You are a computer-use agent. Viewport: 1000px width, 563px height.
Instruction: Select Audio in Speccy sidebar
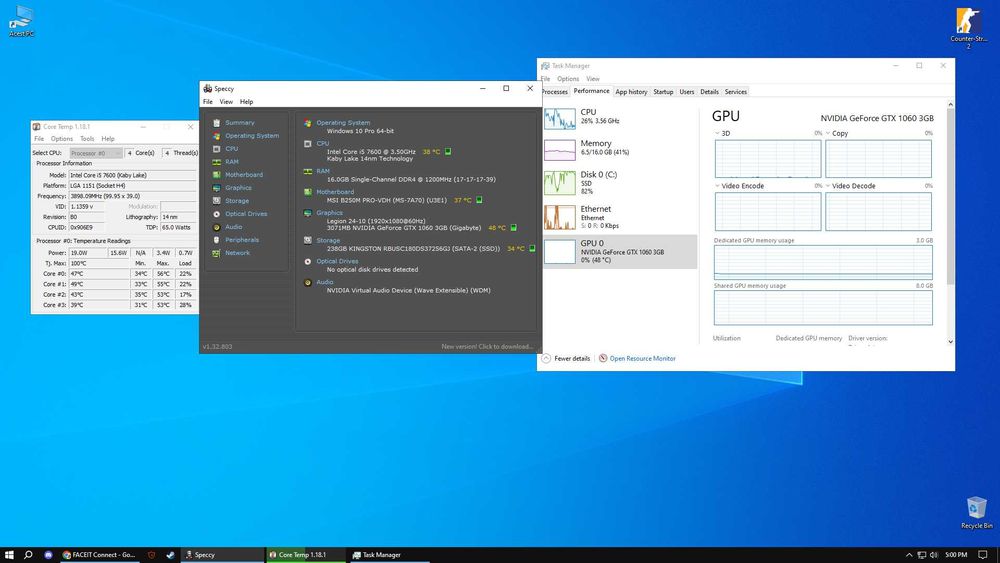click(x=233, y=226)
